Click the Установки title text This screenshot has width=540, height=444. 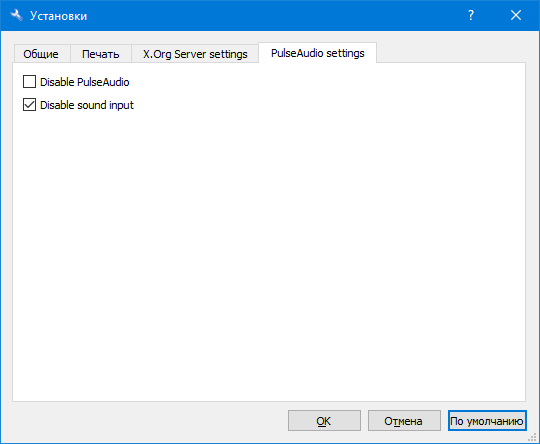click(59, 16)
